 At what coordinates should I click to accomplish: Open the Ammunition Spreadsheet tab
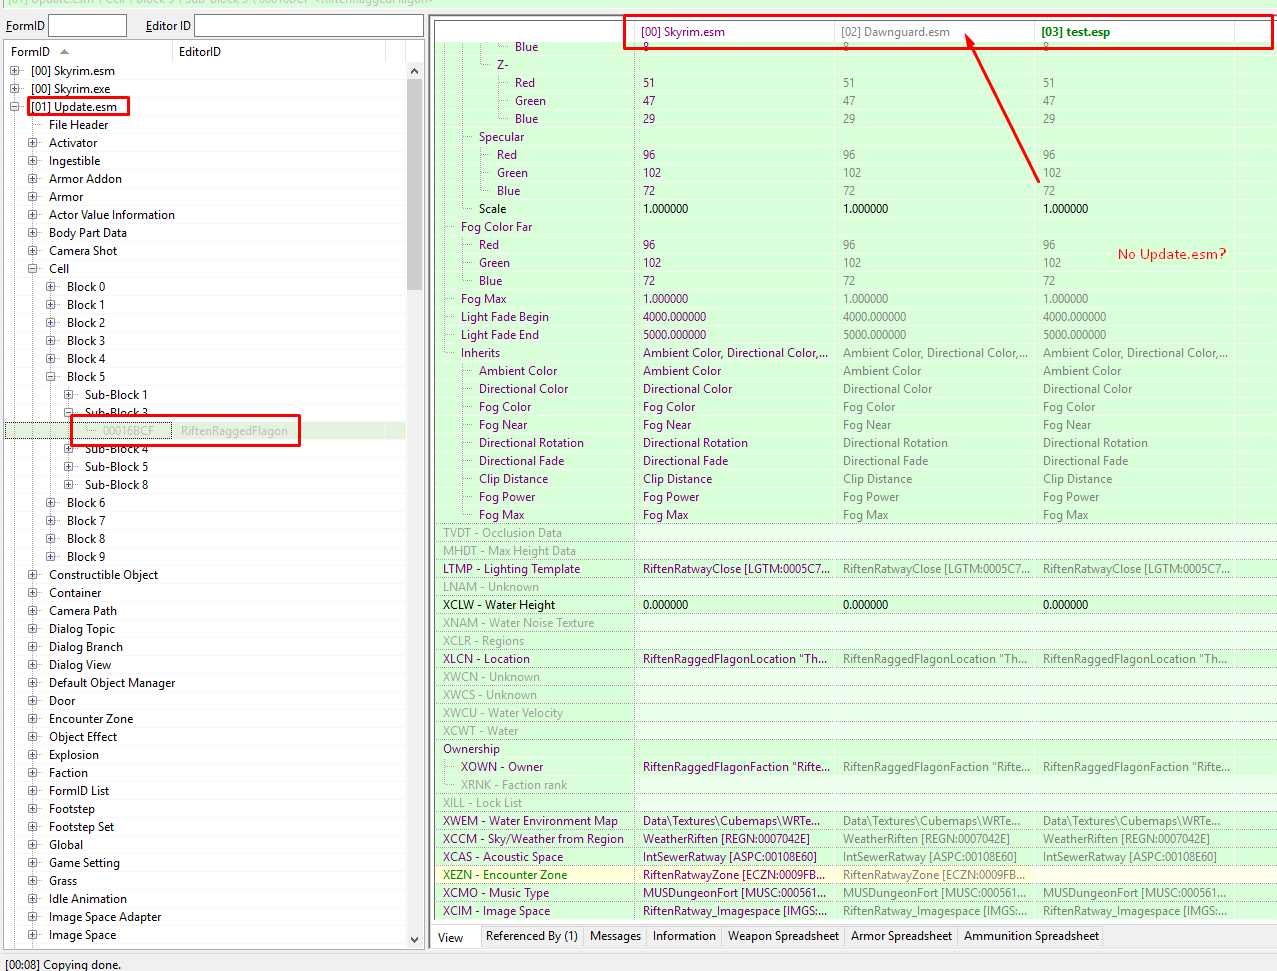pyautogui.click(x=1031, y=936)
